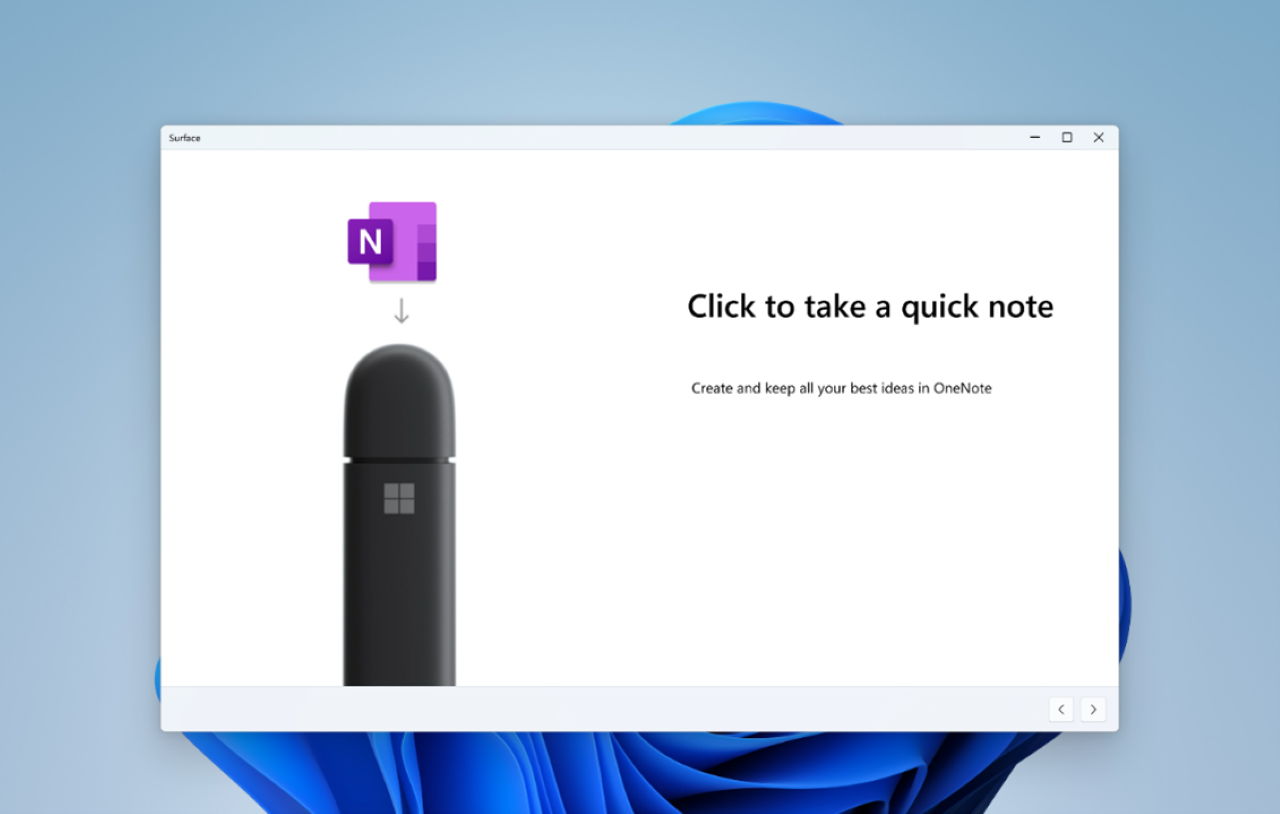The width and height of the screenshot is (1280, 814).
Task: Click the OneNote app icon
Action: click(x=392, y=241)
